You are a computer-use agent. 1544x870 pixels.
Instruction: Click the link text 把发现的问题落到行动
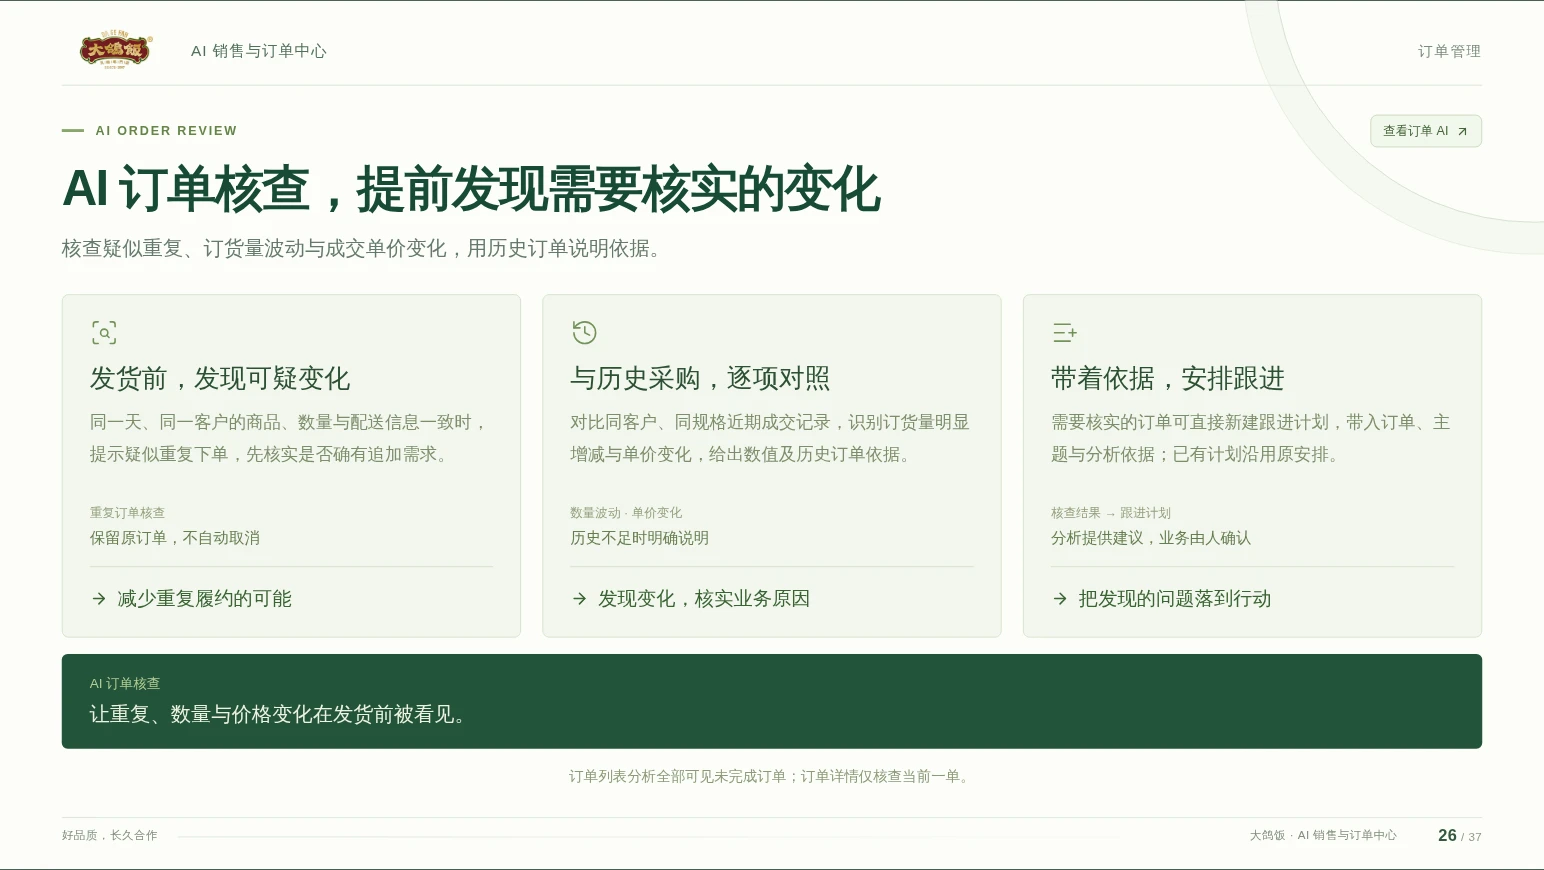1174,599
